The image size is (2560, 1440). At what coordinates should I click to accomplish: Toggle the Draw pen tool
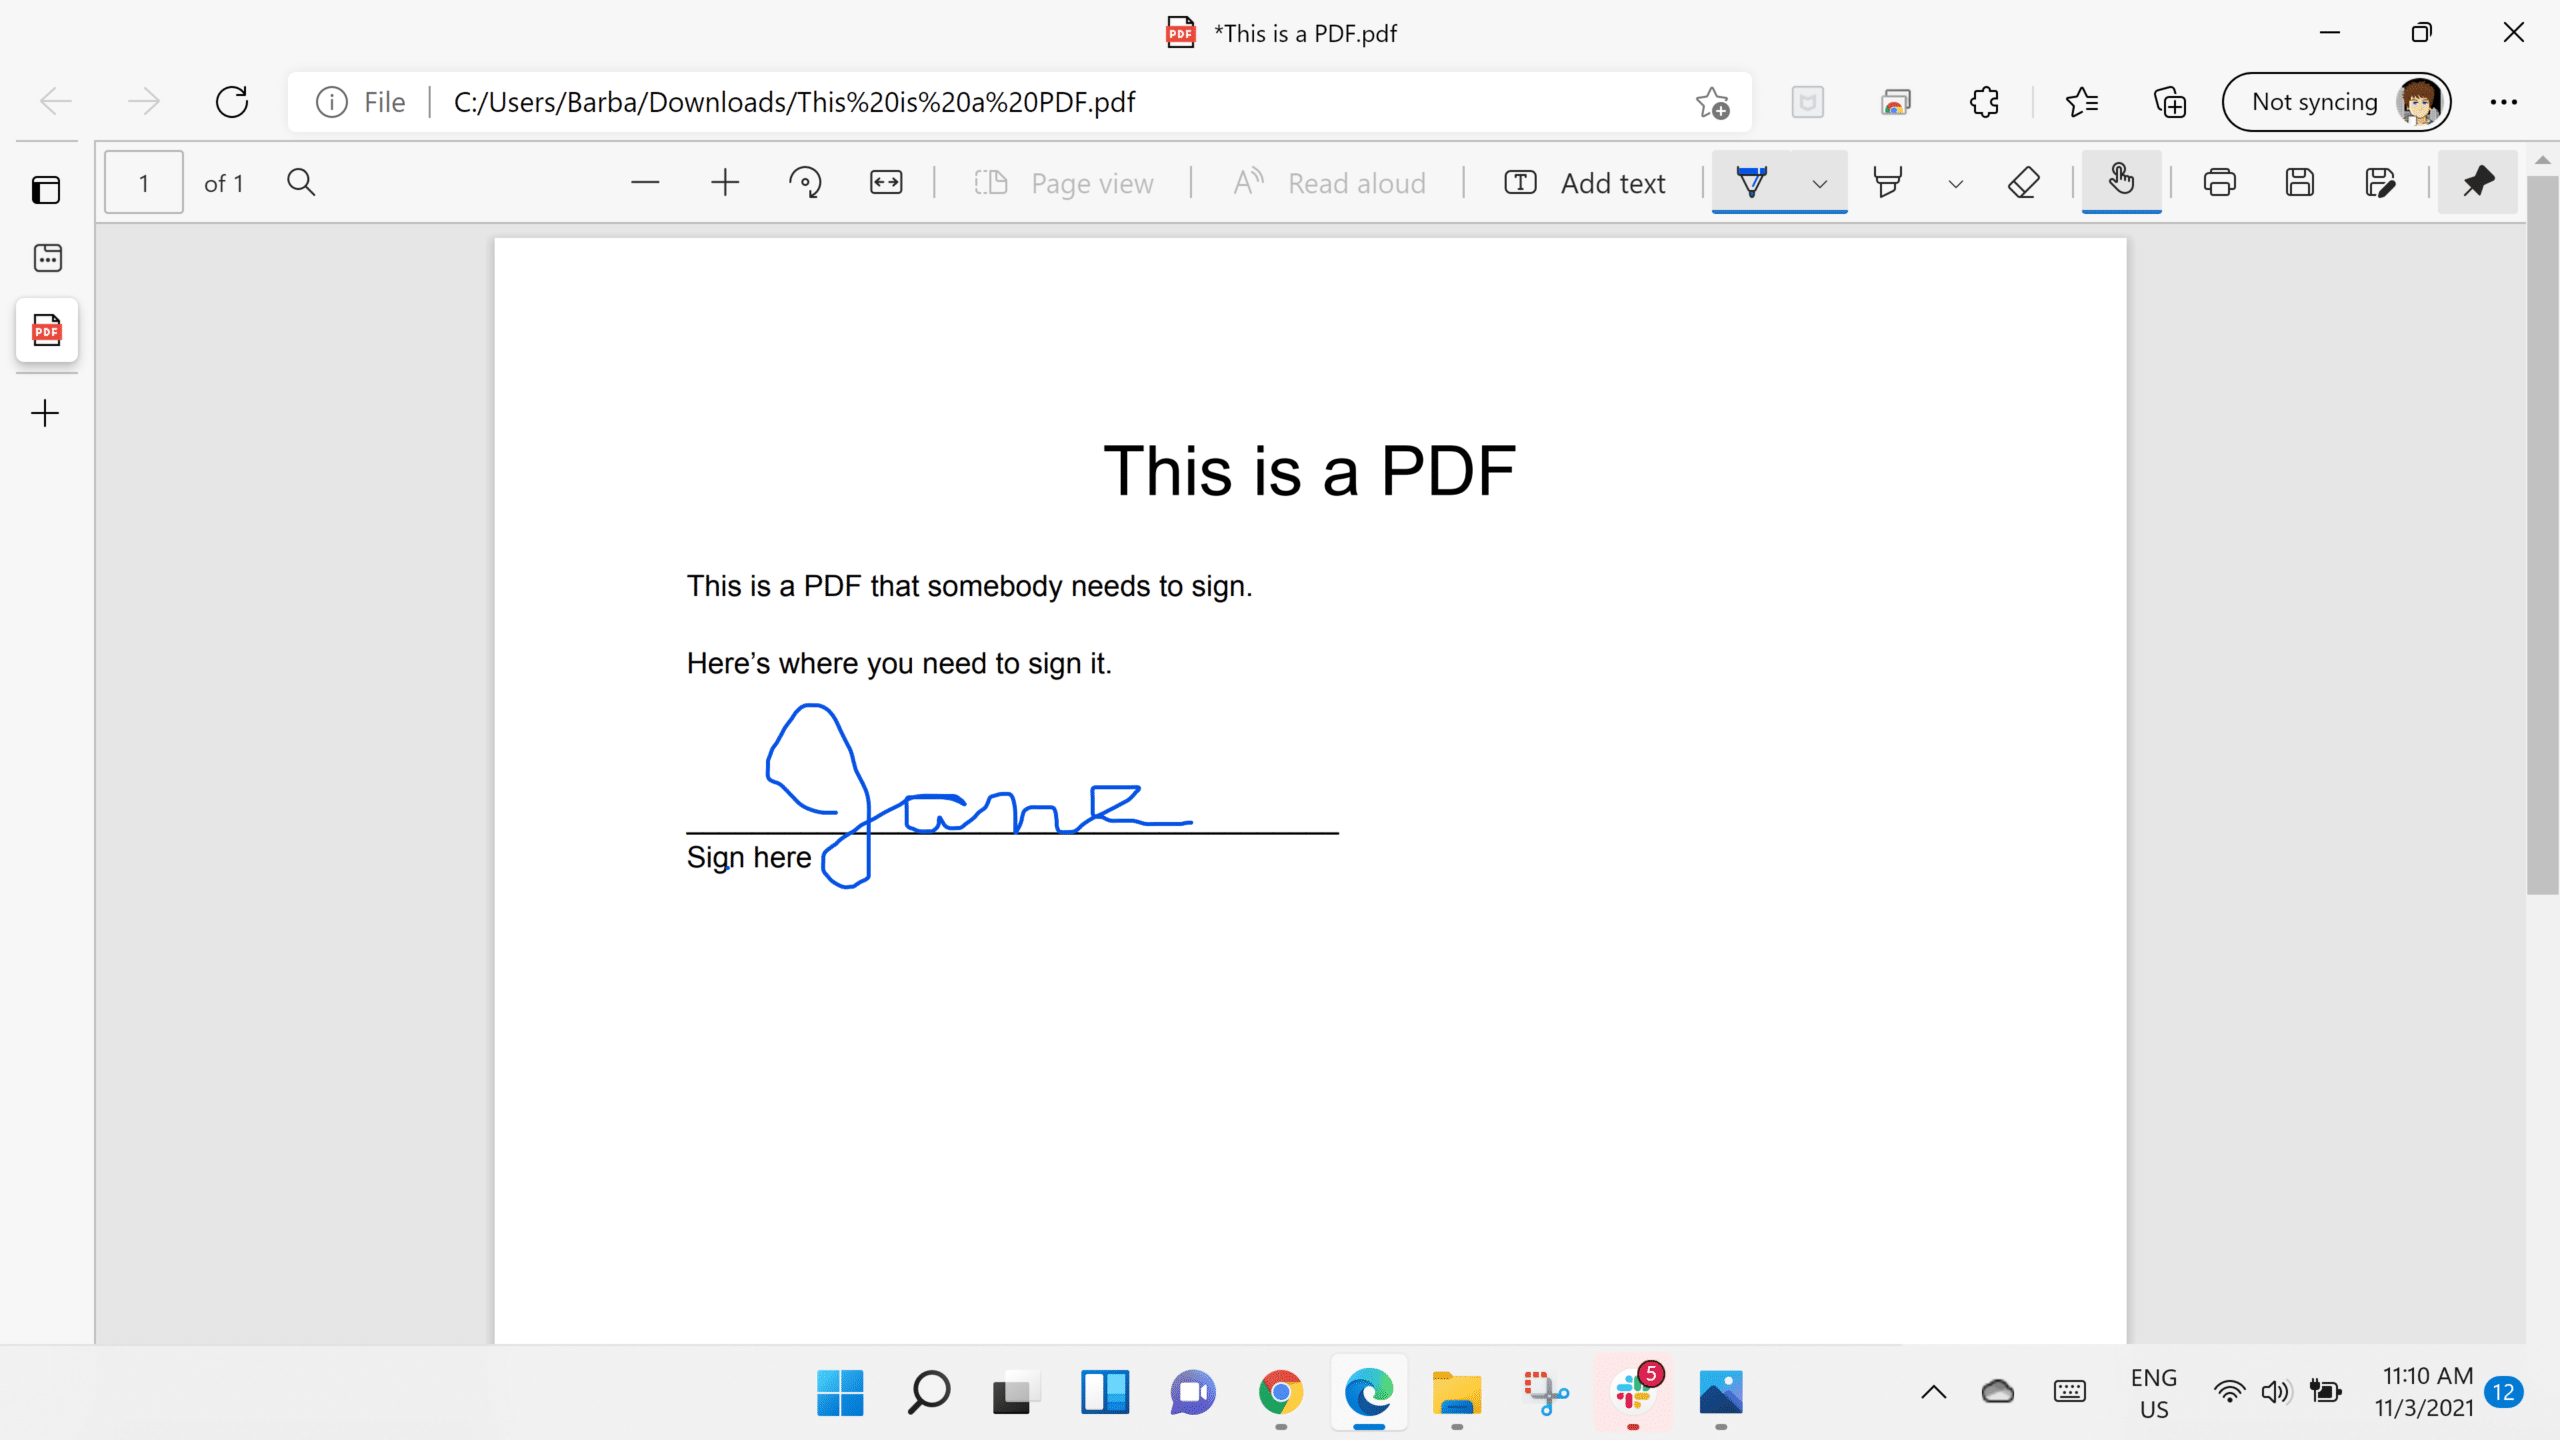click(1752, 183)
